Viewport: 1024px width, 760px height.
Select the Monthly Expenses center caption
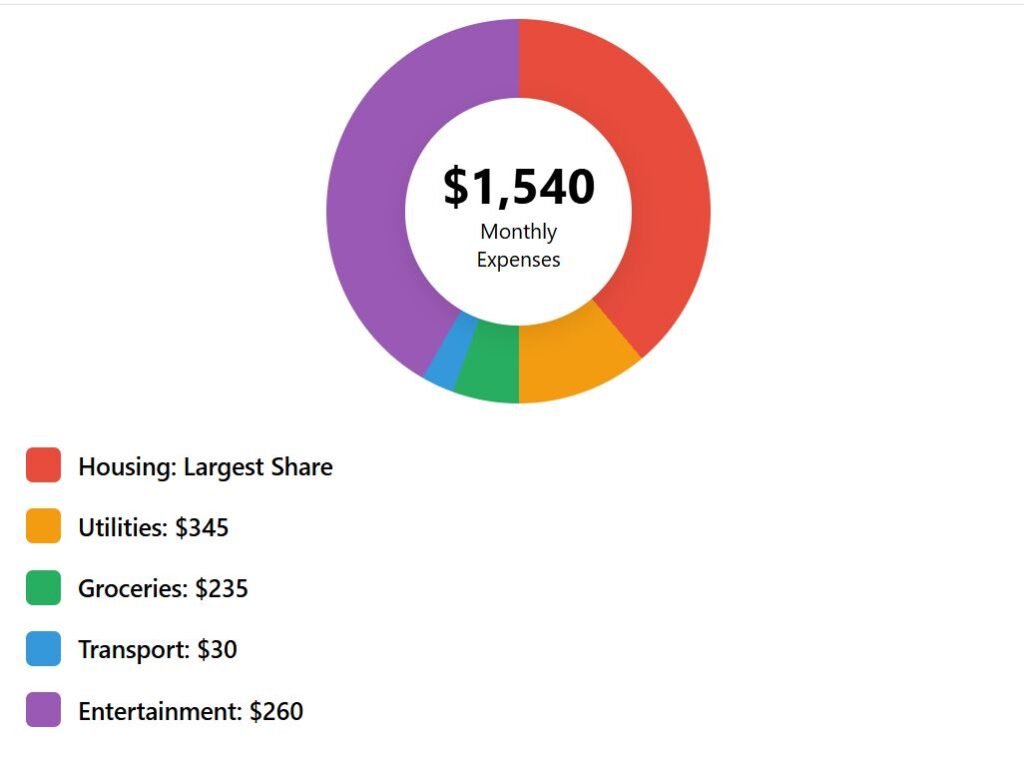tap(518, 246)
